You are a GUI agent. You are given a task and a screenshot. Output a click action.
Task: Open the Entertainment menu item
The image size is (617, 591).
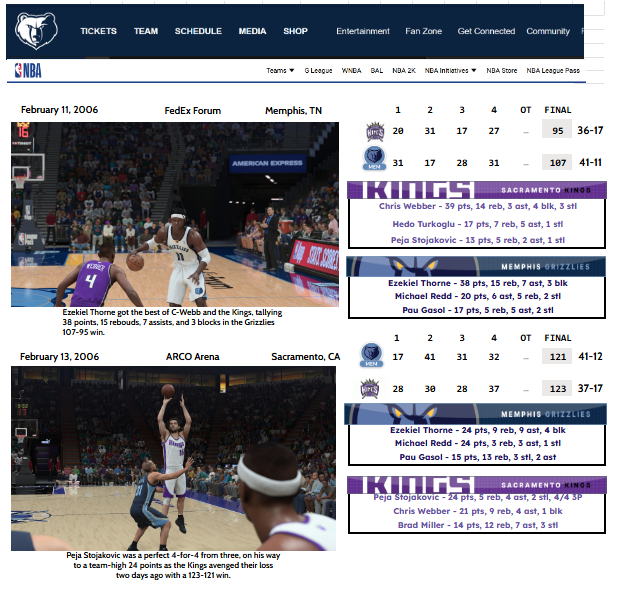click(363, 31)
